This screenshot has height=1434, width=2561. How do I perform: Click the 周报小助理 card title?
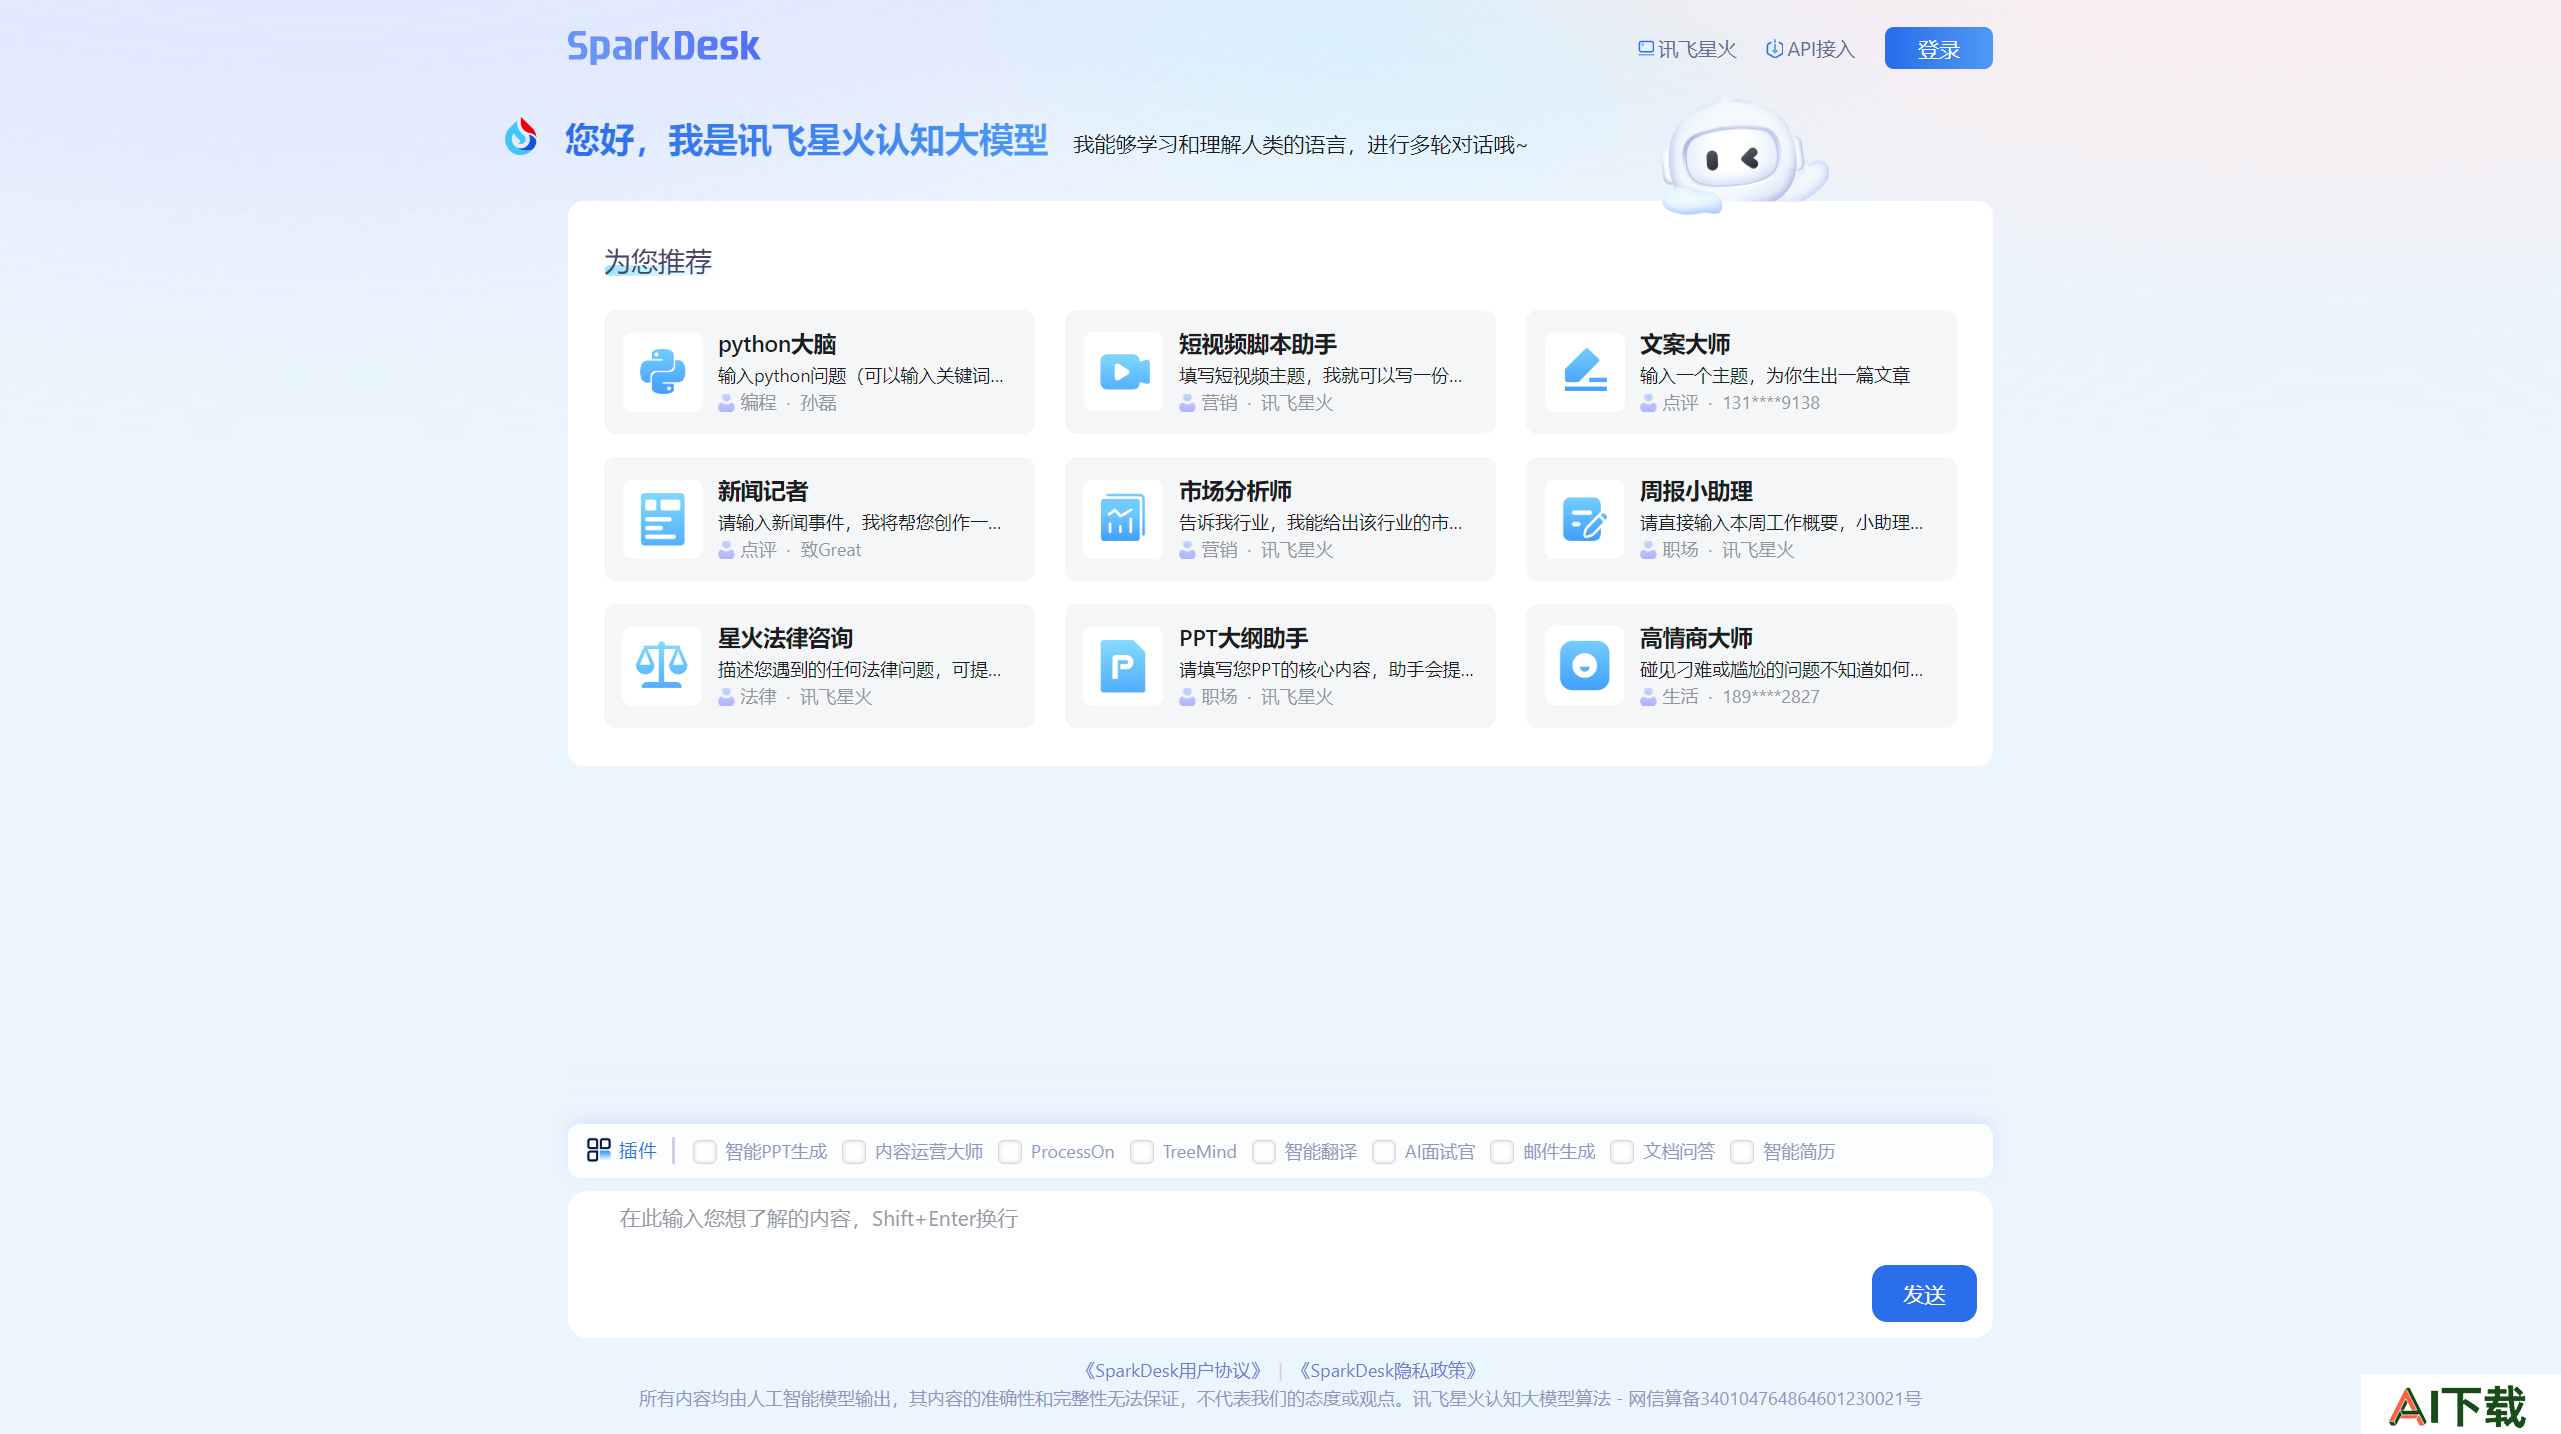coord(1696,491)
